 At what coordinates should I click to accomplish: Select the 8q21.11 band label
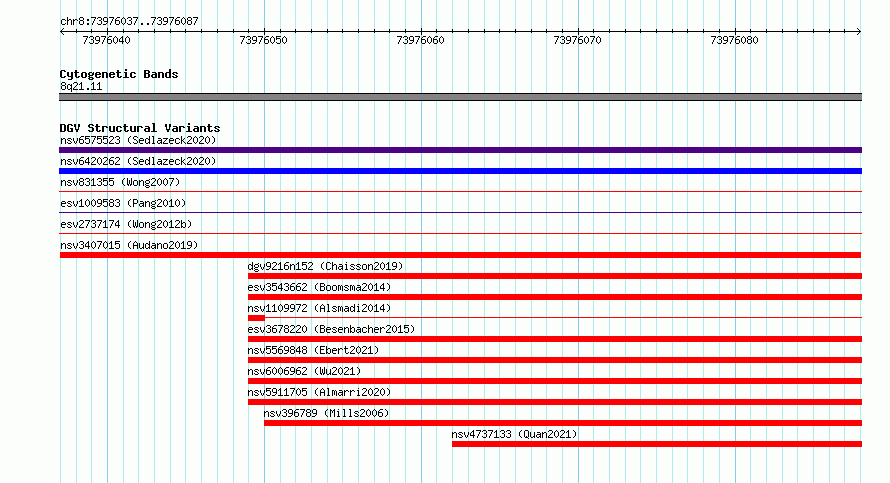pos(81,86)
